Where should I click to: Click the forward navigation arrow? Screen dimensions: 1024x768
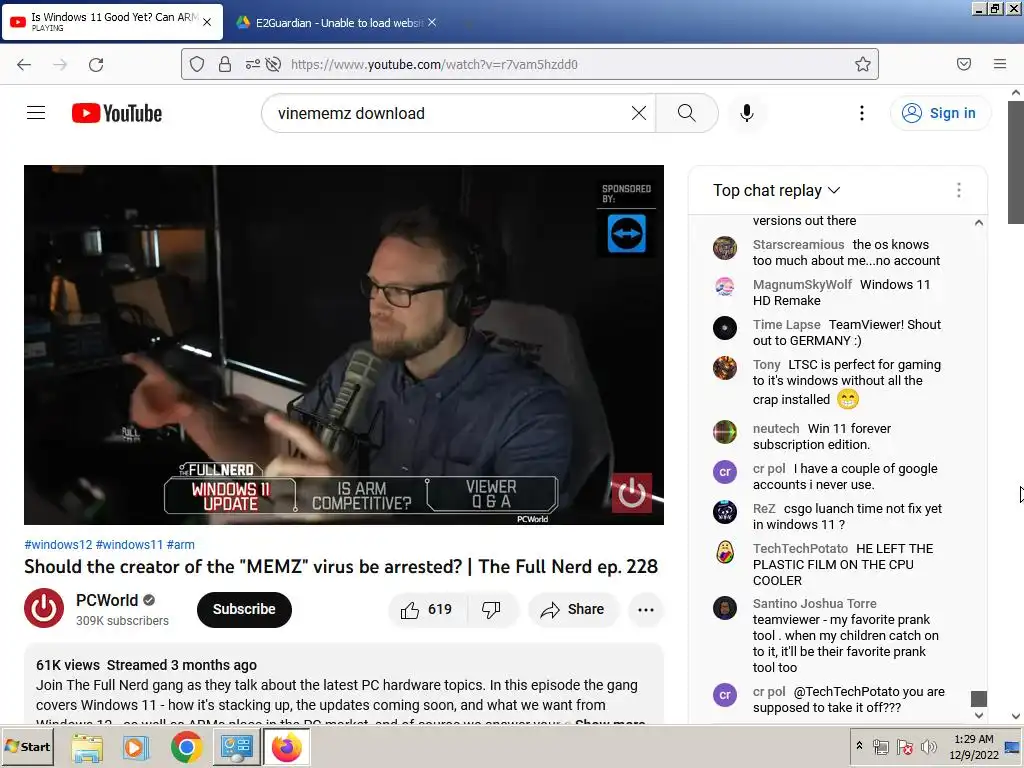(x=60, y=64)
